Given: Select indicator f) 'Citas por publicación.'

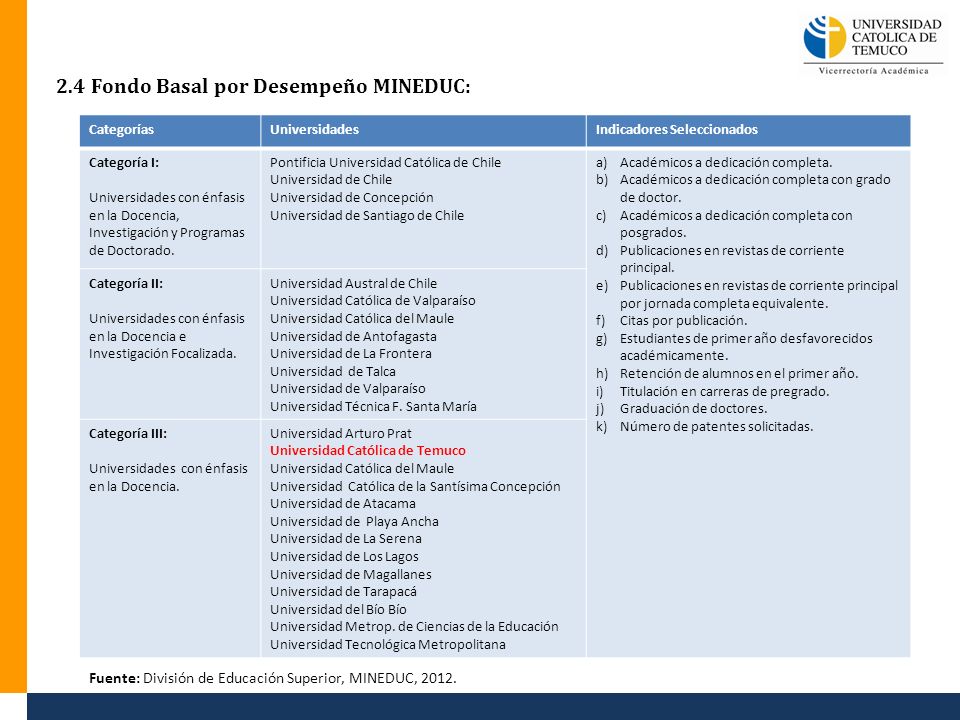Looking at the screenshot, I should pyautogui.click(x=671, y=320).
